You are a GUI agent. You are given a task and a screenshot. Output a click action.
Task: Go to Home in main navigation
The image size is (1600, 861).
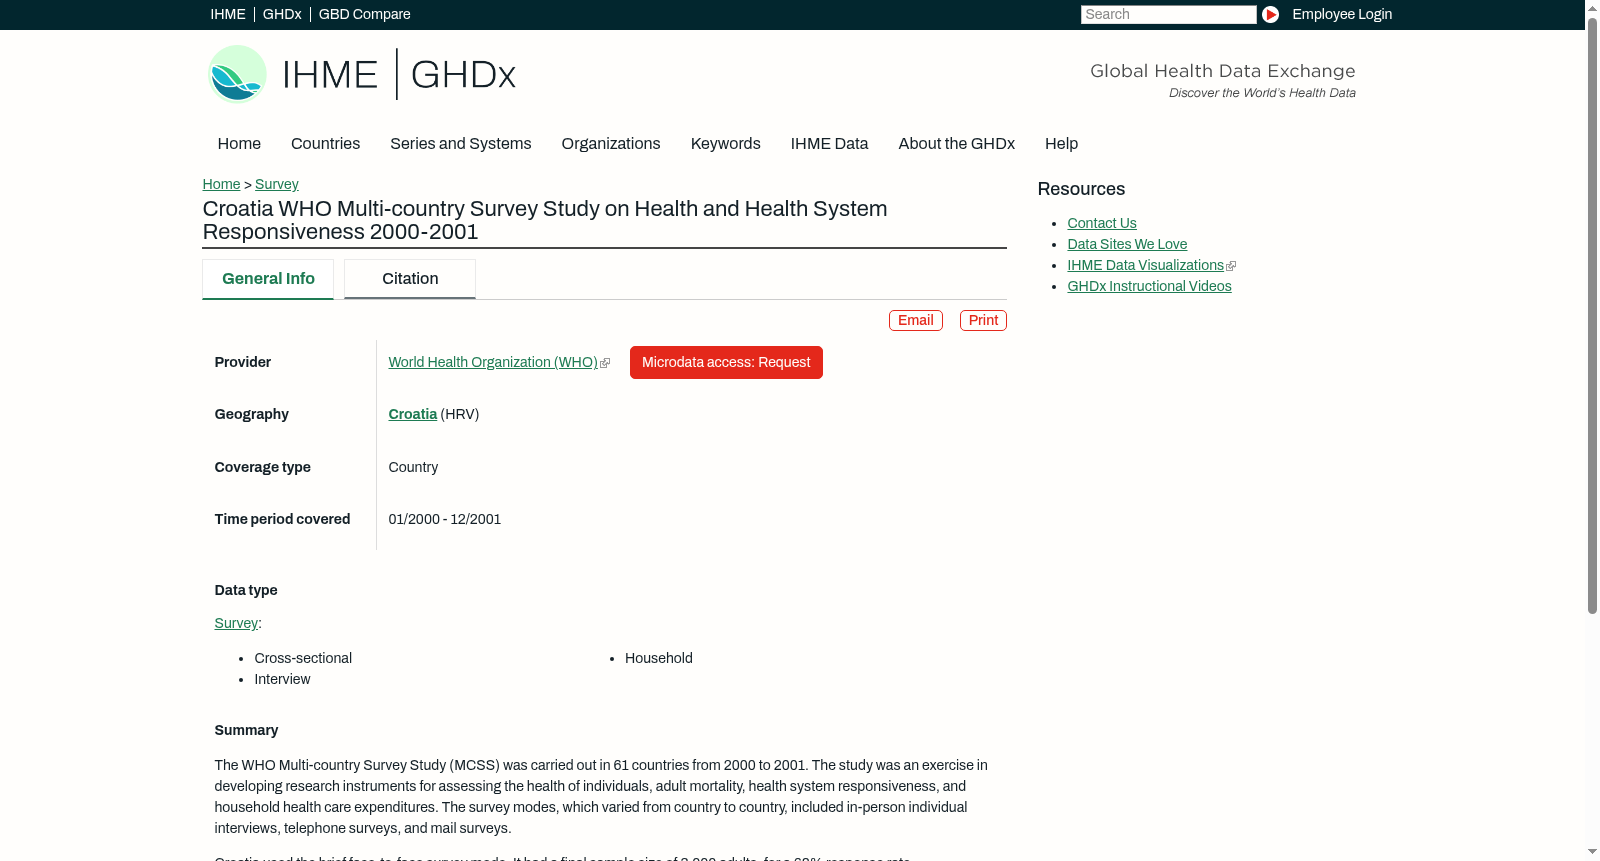[x=239, y=144]
